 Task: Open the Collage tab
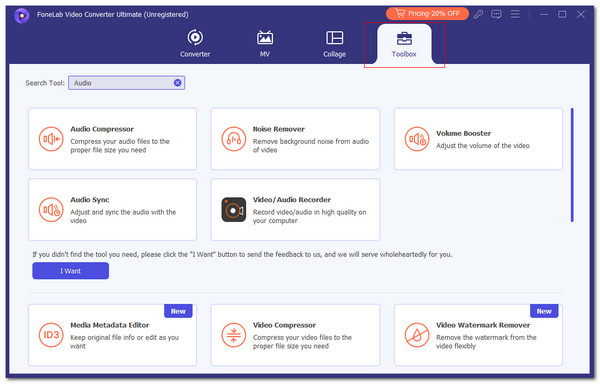click(334, 43)
